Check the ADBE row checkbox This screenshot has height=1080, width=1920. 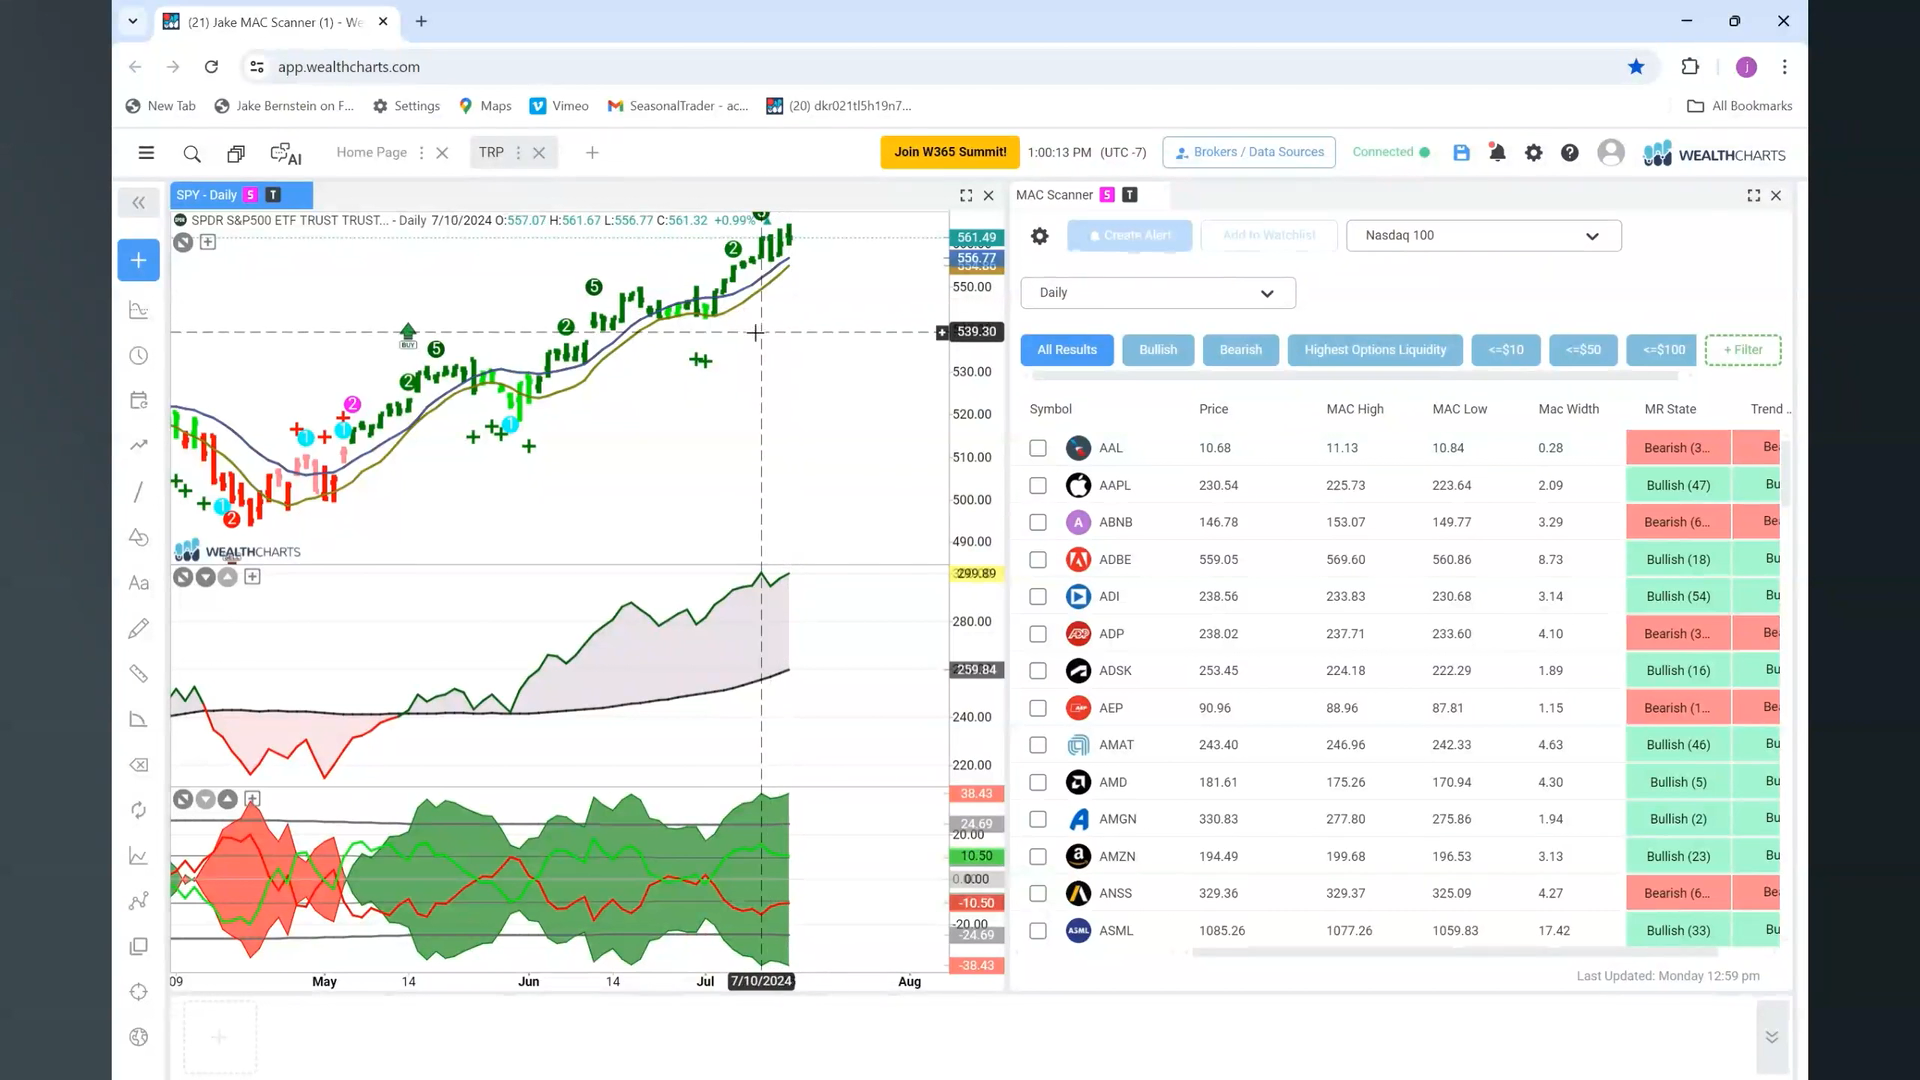coord(1038,560)
